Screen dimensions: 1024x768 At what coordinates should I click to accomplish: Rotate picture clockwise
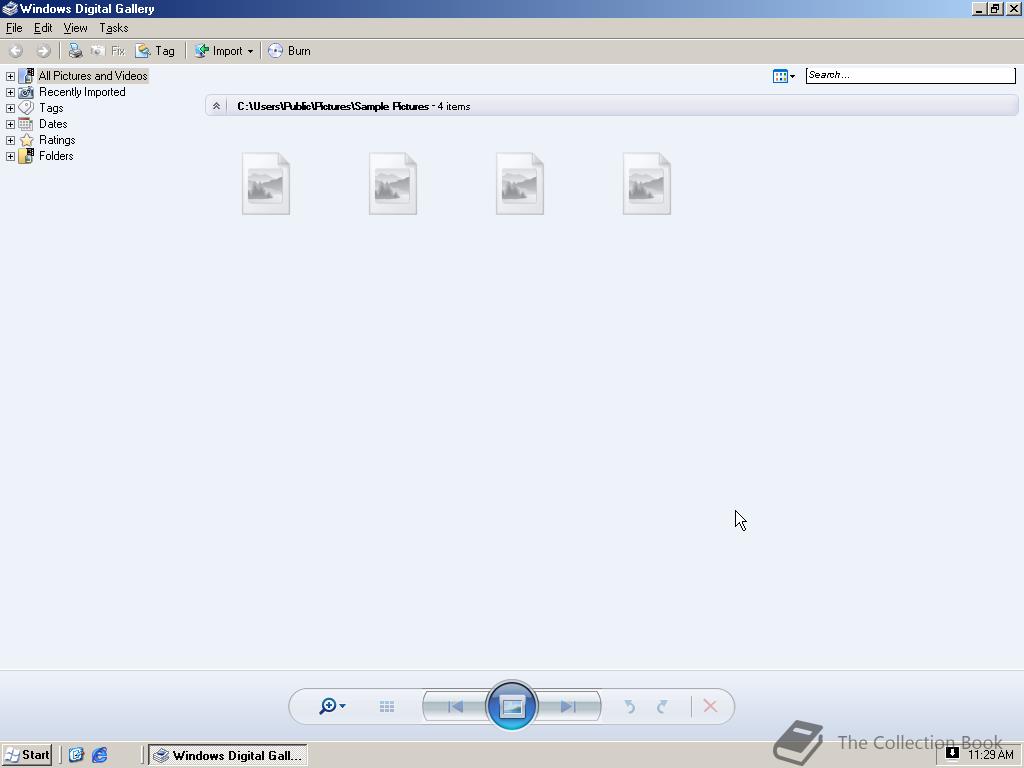tap(662, 707)
